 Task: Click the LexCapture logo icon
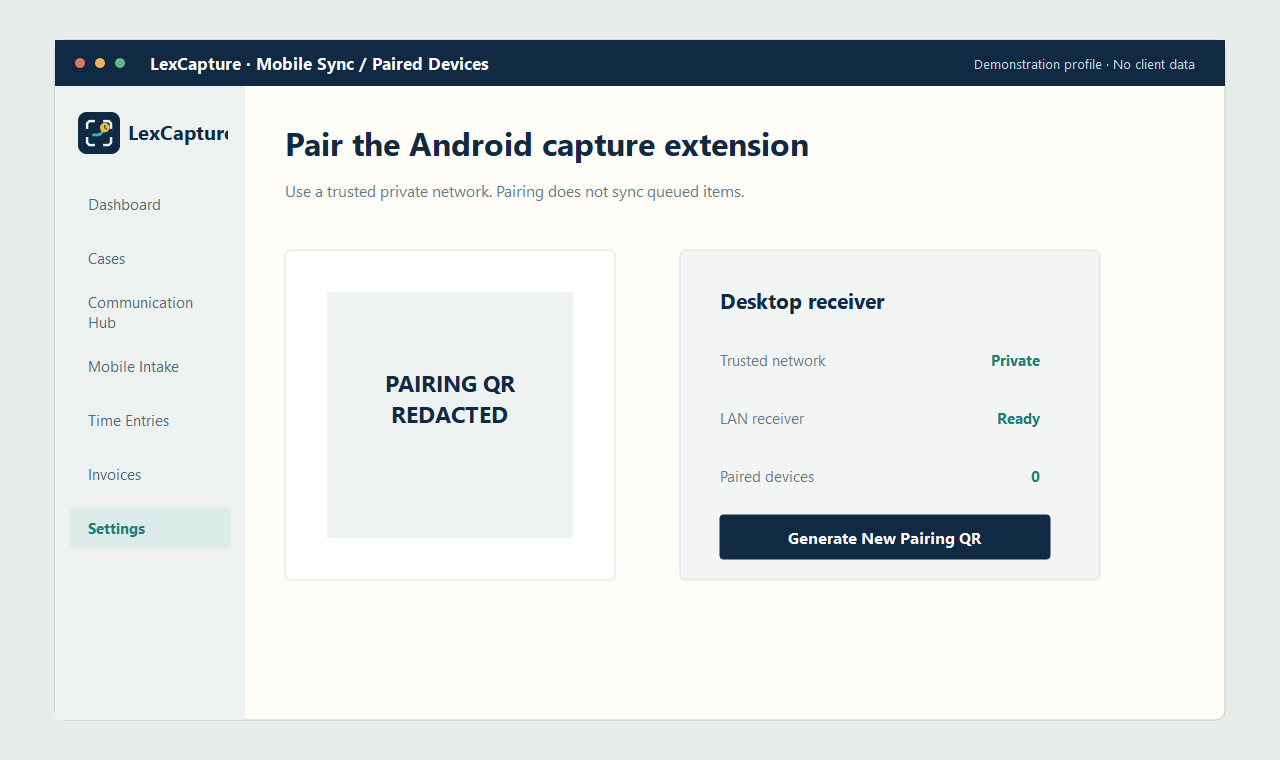[99, 133]
